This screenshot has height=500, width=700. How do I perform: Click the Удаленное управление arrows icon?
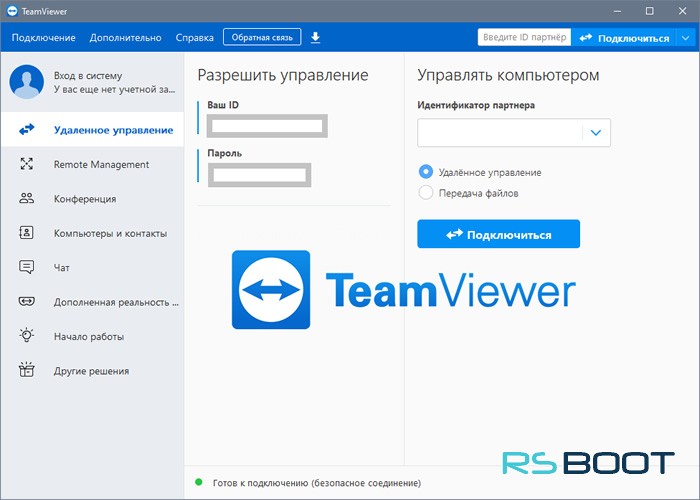[27, 129]
